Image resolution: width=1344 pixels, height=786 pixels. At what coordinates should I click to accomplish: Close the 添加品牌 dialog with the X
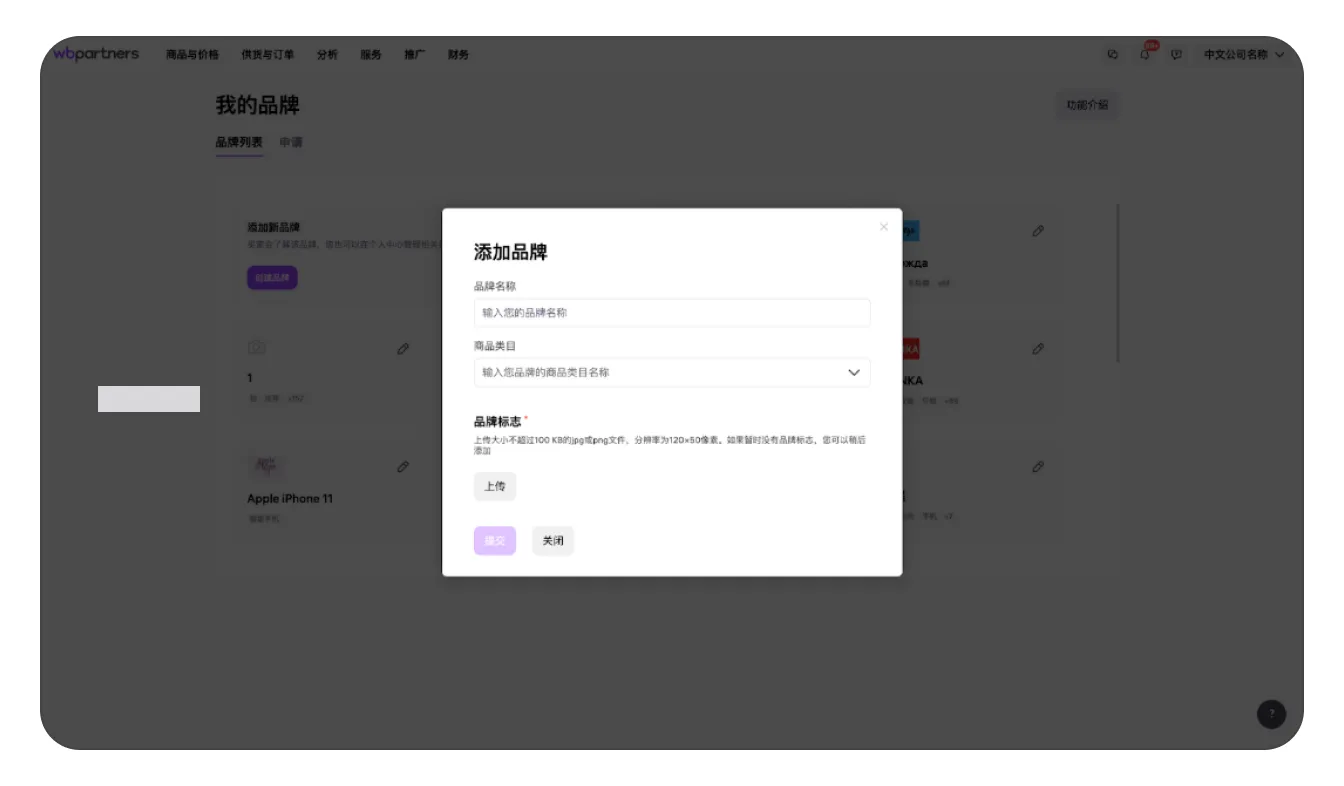click(x=883, y=226)
